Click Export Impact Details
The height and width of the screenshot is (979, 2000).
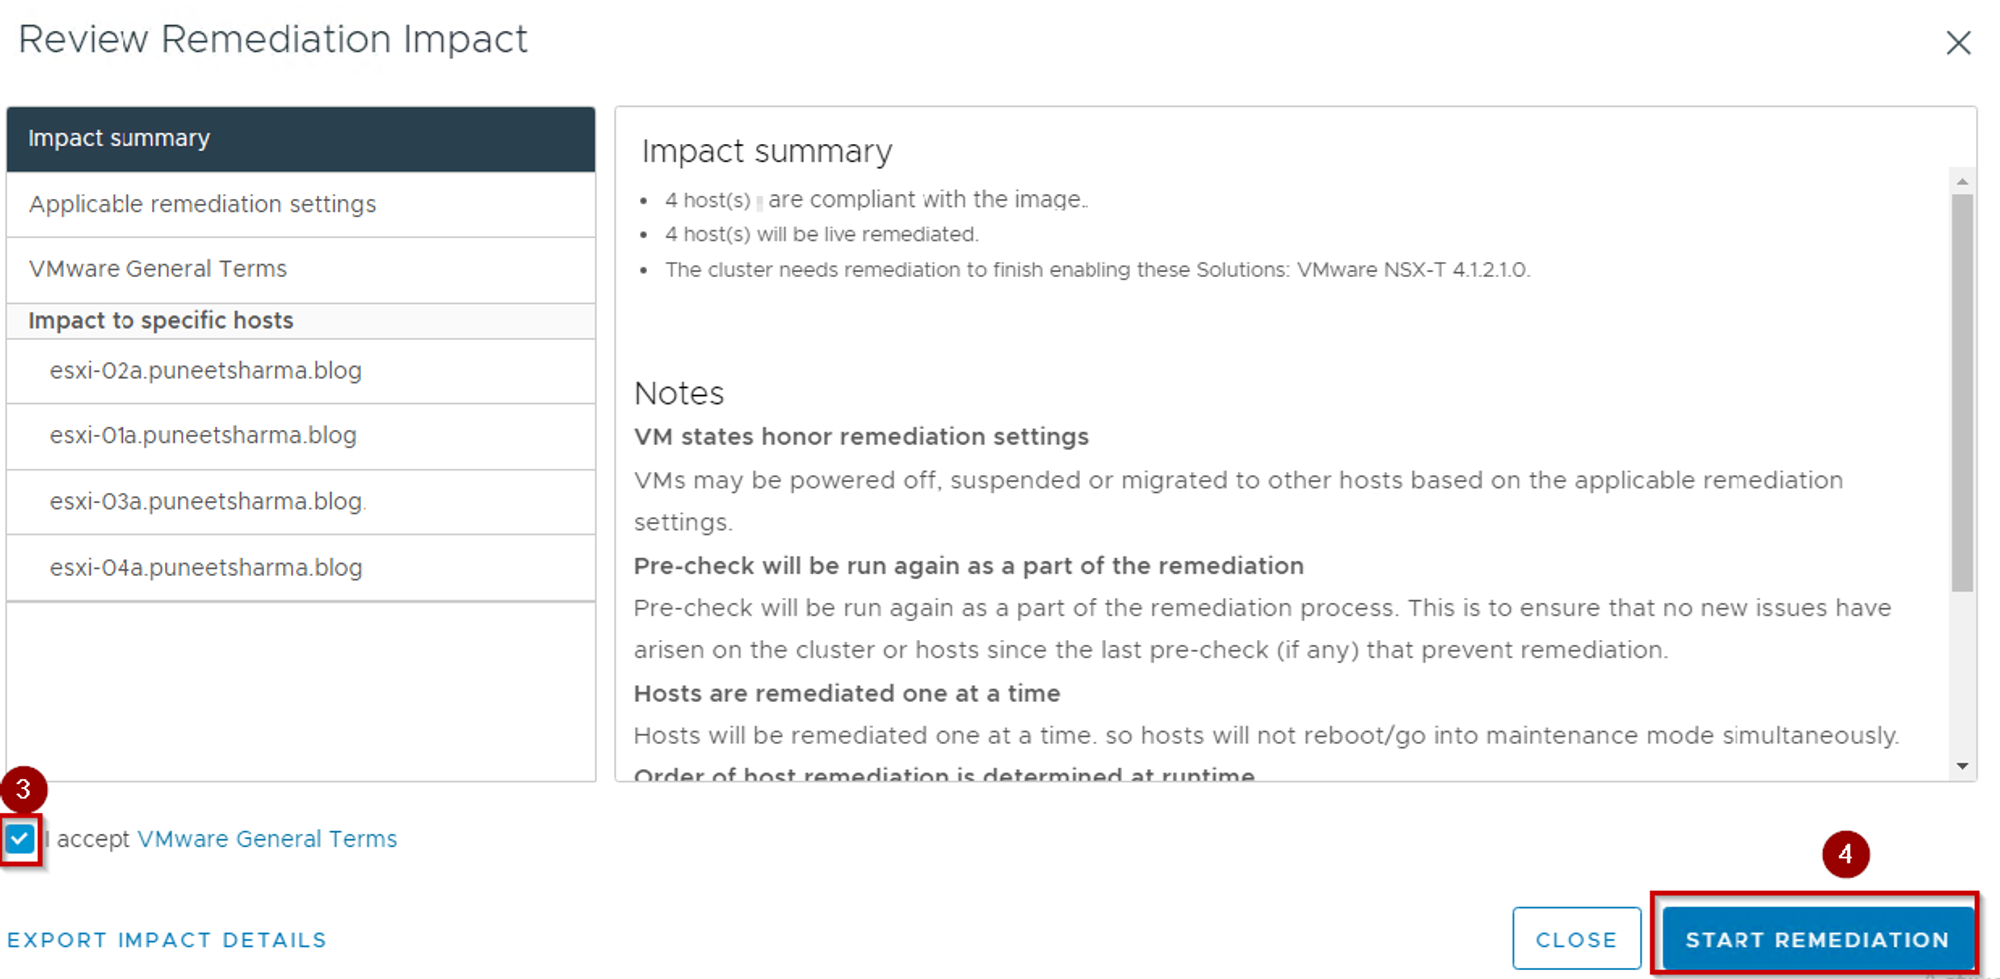coord(167,940)
